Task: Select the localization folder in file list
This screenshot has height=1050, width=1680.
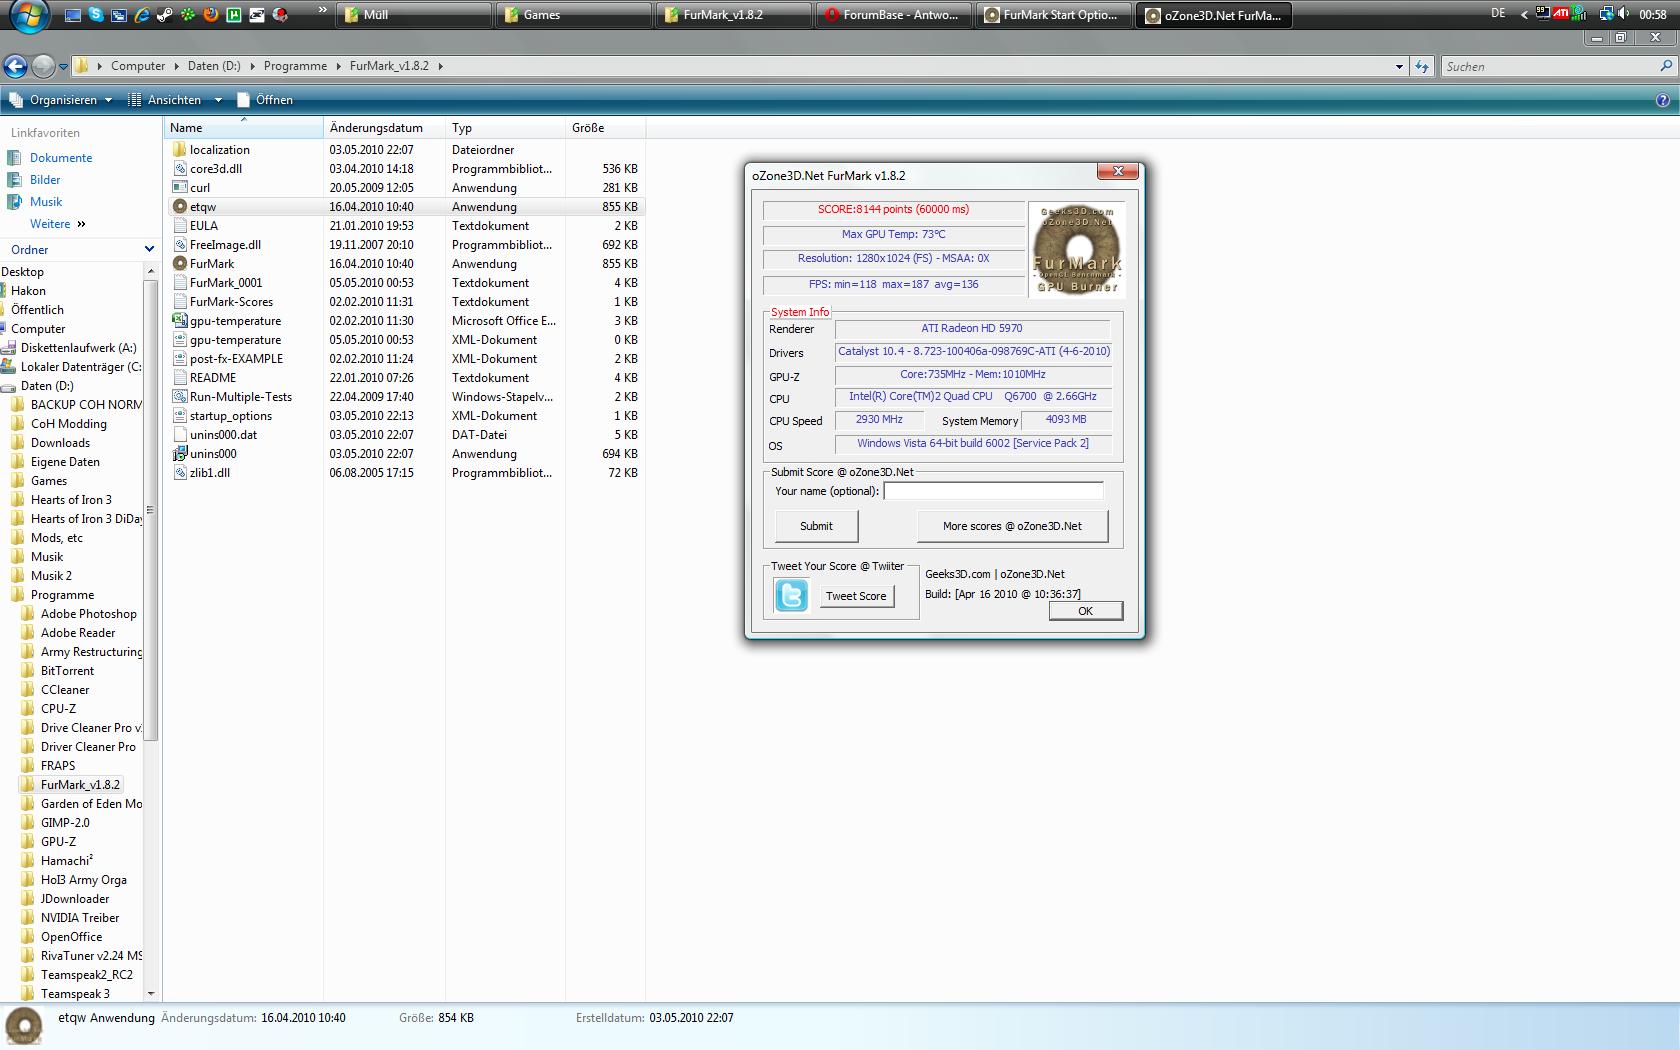Action: (x=219, y=150)
